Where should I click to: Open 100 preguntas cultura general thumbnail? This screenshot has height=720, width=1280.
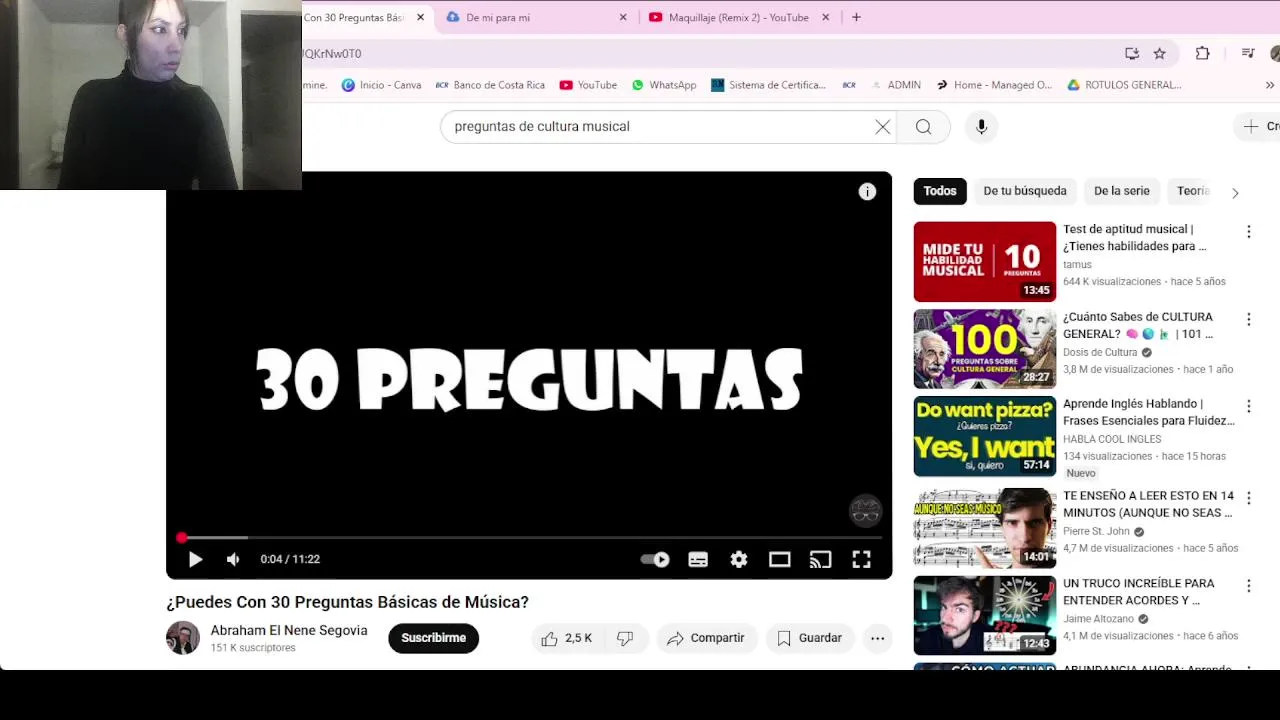pyautogui.click(x=985, y=349)
